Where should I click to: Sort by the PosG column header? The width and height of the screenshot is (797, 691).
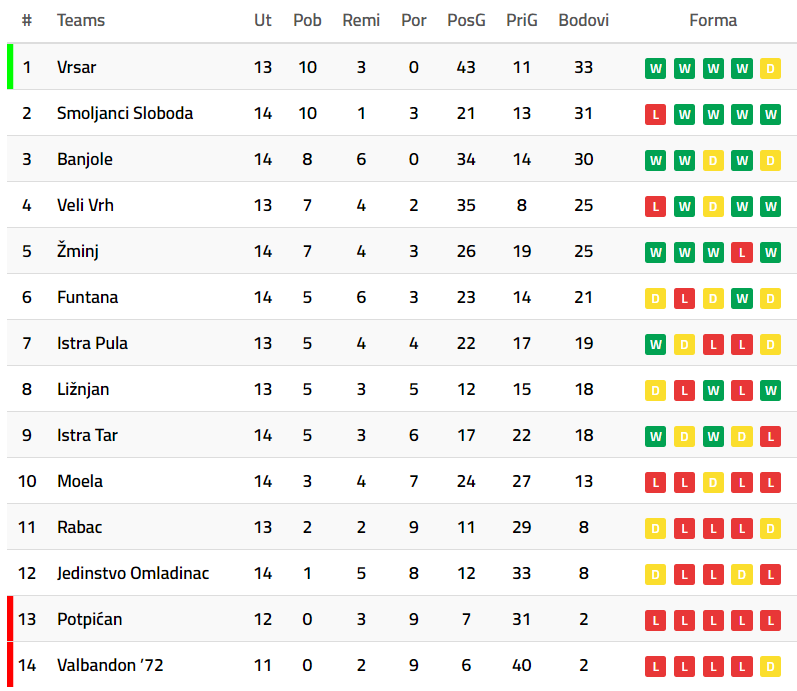click(x=466, y=20)
